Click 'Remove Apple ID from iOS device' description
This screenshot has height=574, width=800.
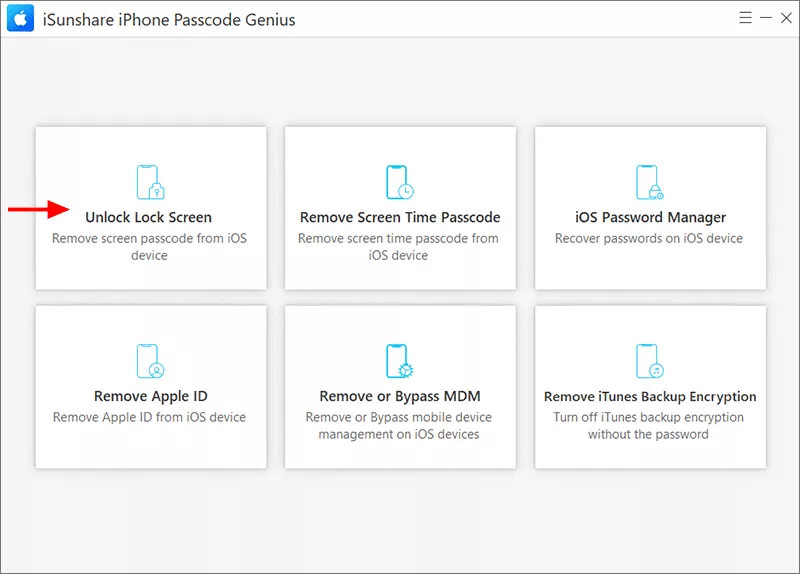149,417
